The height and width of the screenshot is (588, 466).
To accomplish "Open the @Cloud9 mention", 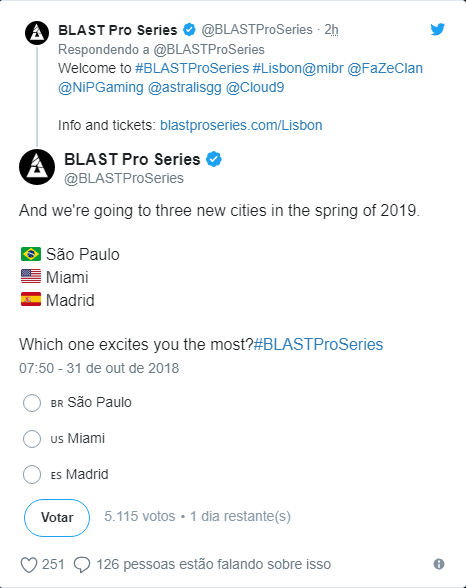I will 255,87.
